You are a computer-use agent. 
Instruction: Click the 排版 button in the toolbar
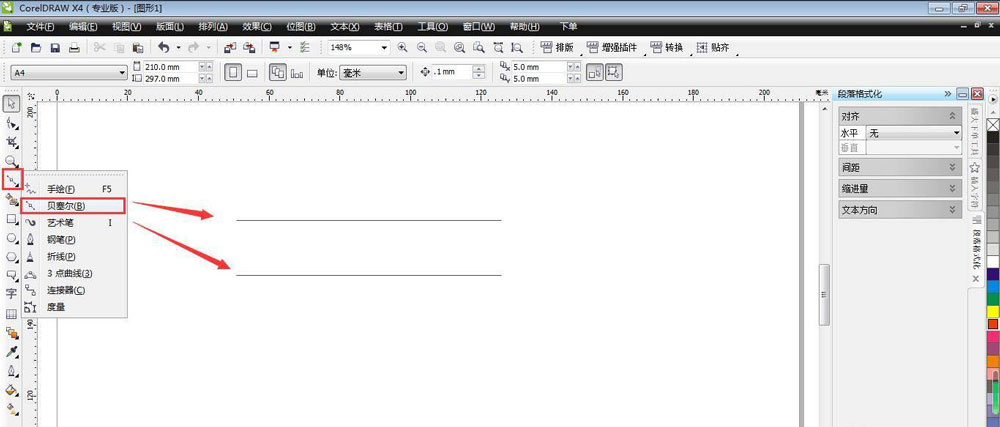(558, 48)
